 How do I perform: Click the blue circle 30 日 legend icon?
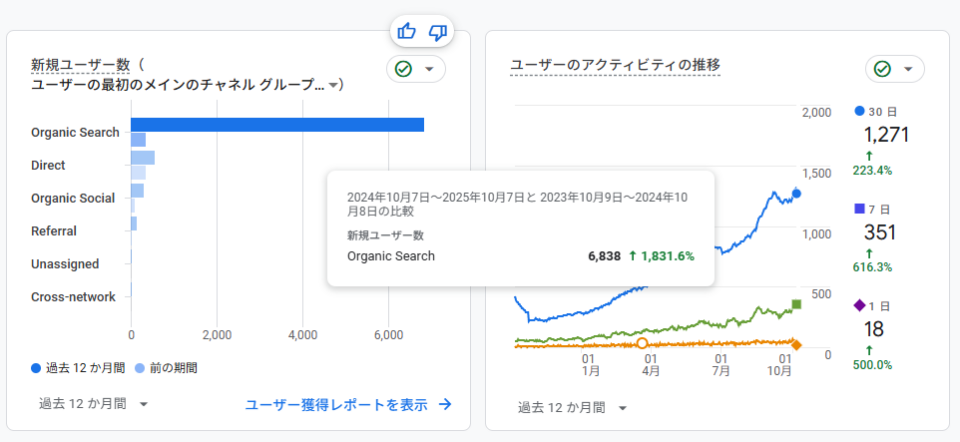(860, 110)
